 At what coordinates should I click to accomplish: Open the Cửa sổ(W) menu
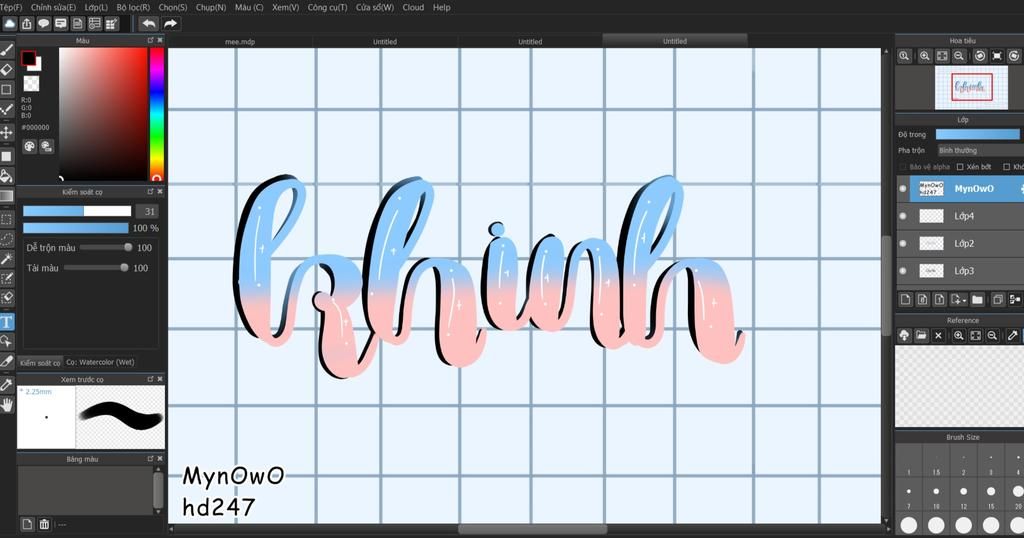click(375, 7)
